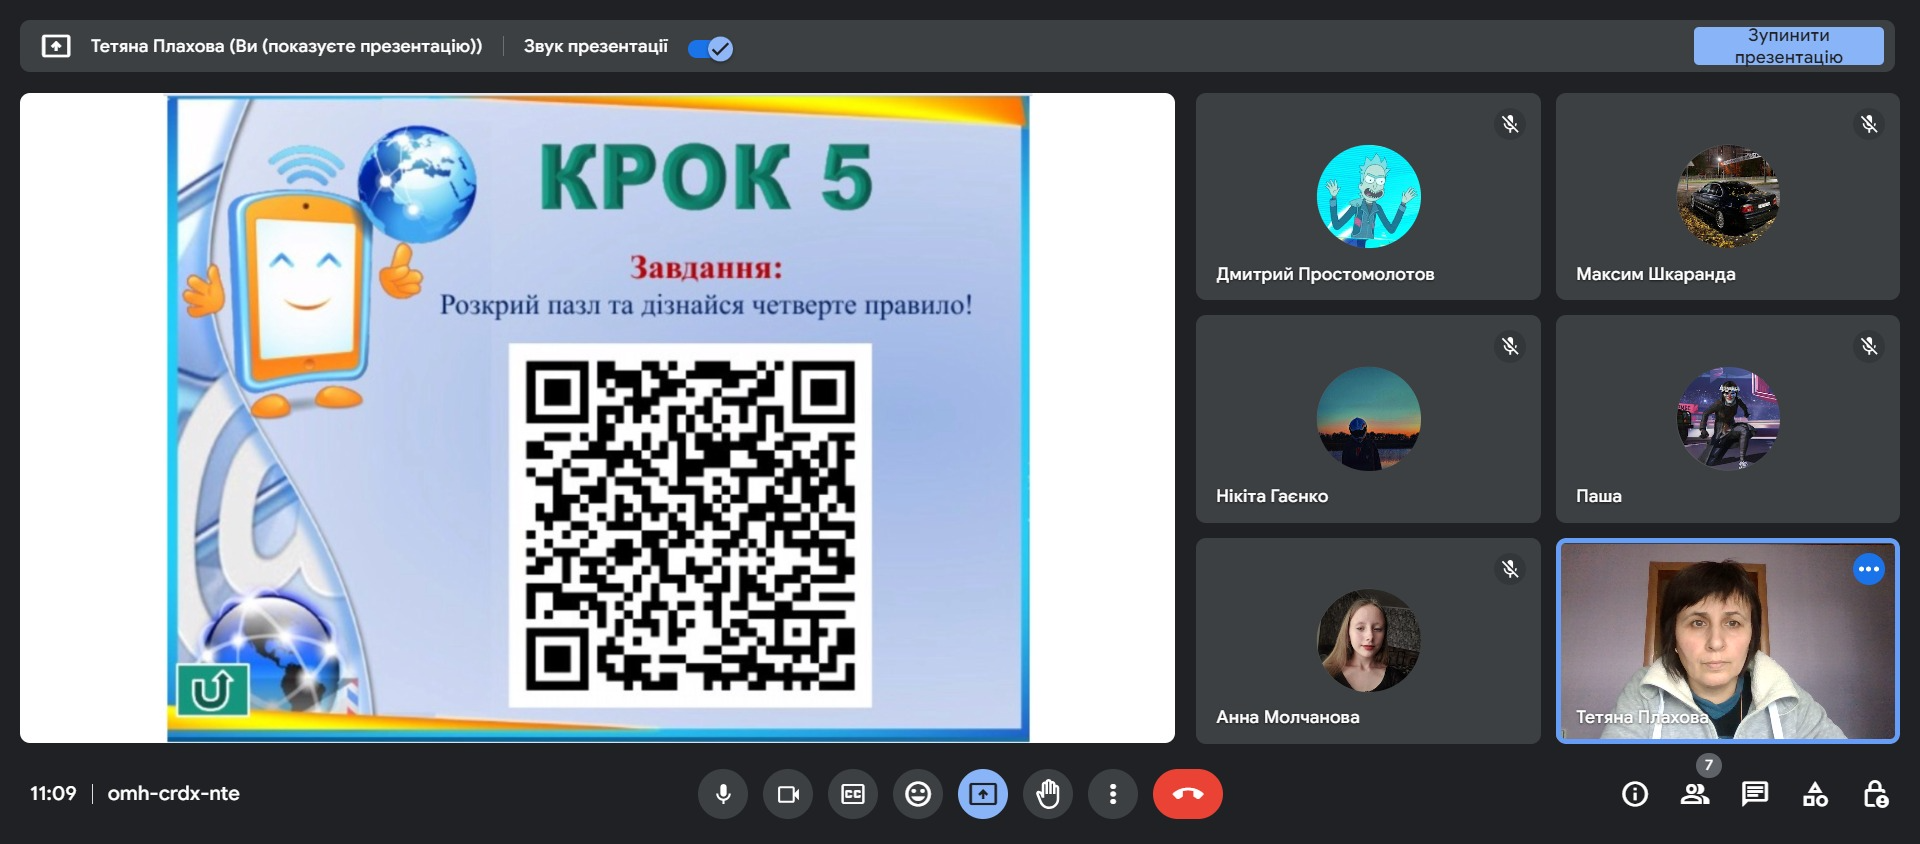The image size is (1920, 844).
Task: Click muted mic icon on Анна Молчанова tile
Action: (x=1510, y=569)
